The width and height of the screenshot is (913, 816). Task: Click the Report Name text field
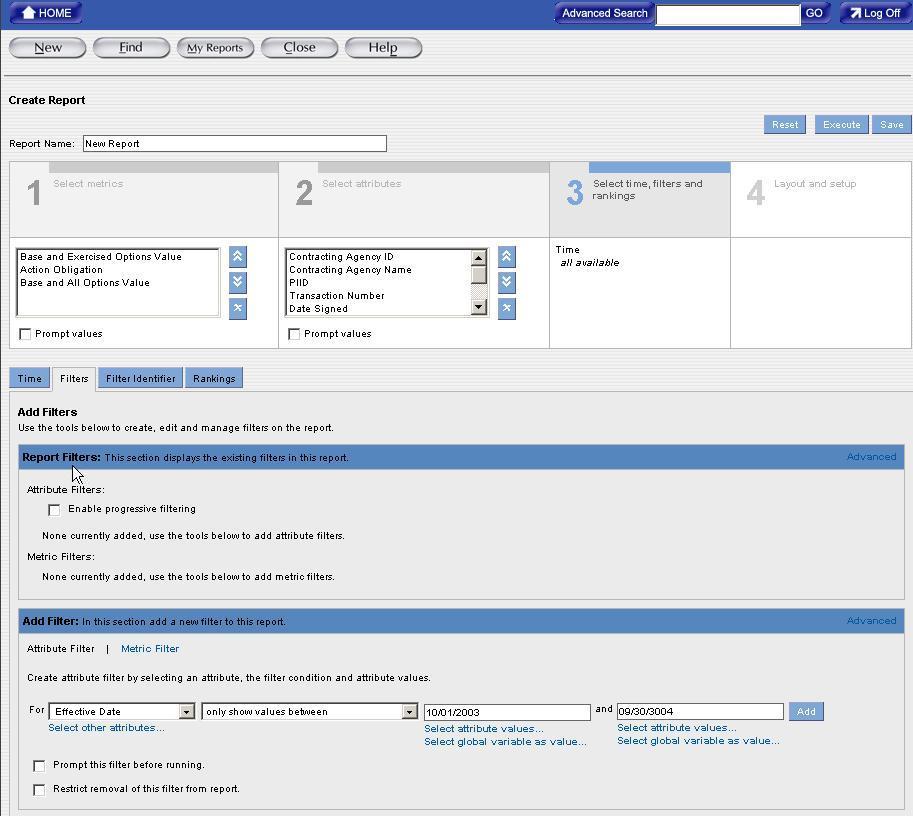coord(234,144)
